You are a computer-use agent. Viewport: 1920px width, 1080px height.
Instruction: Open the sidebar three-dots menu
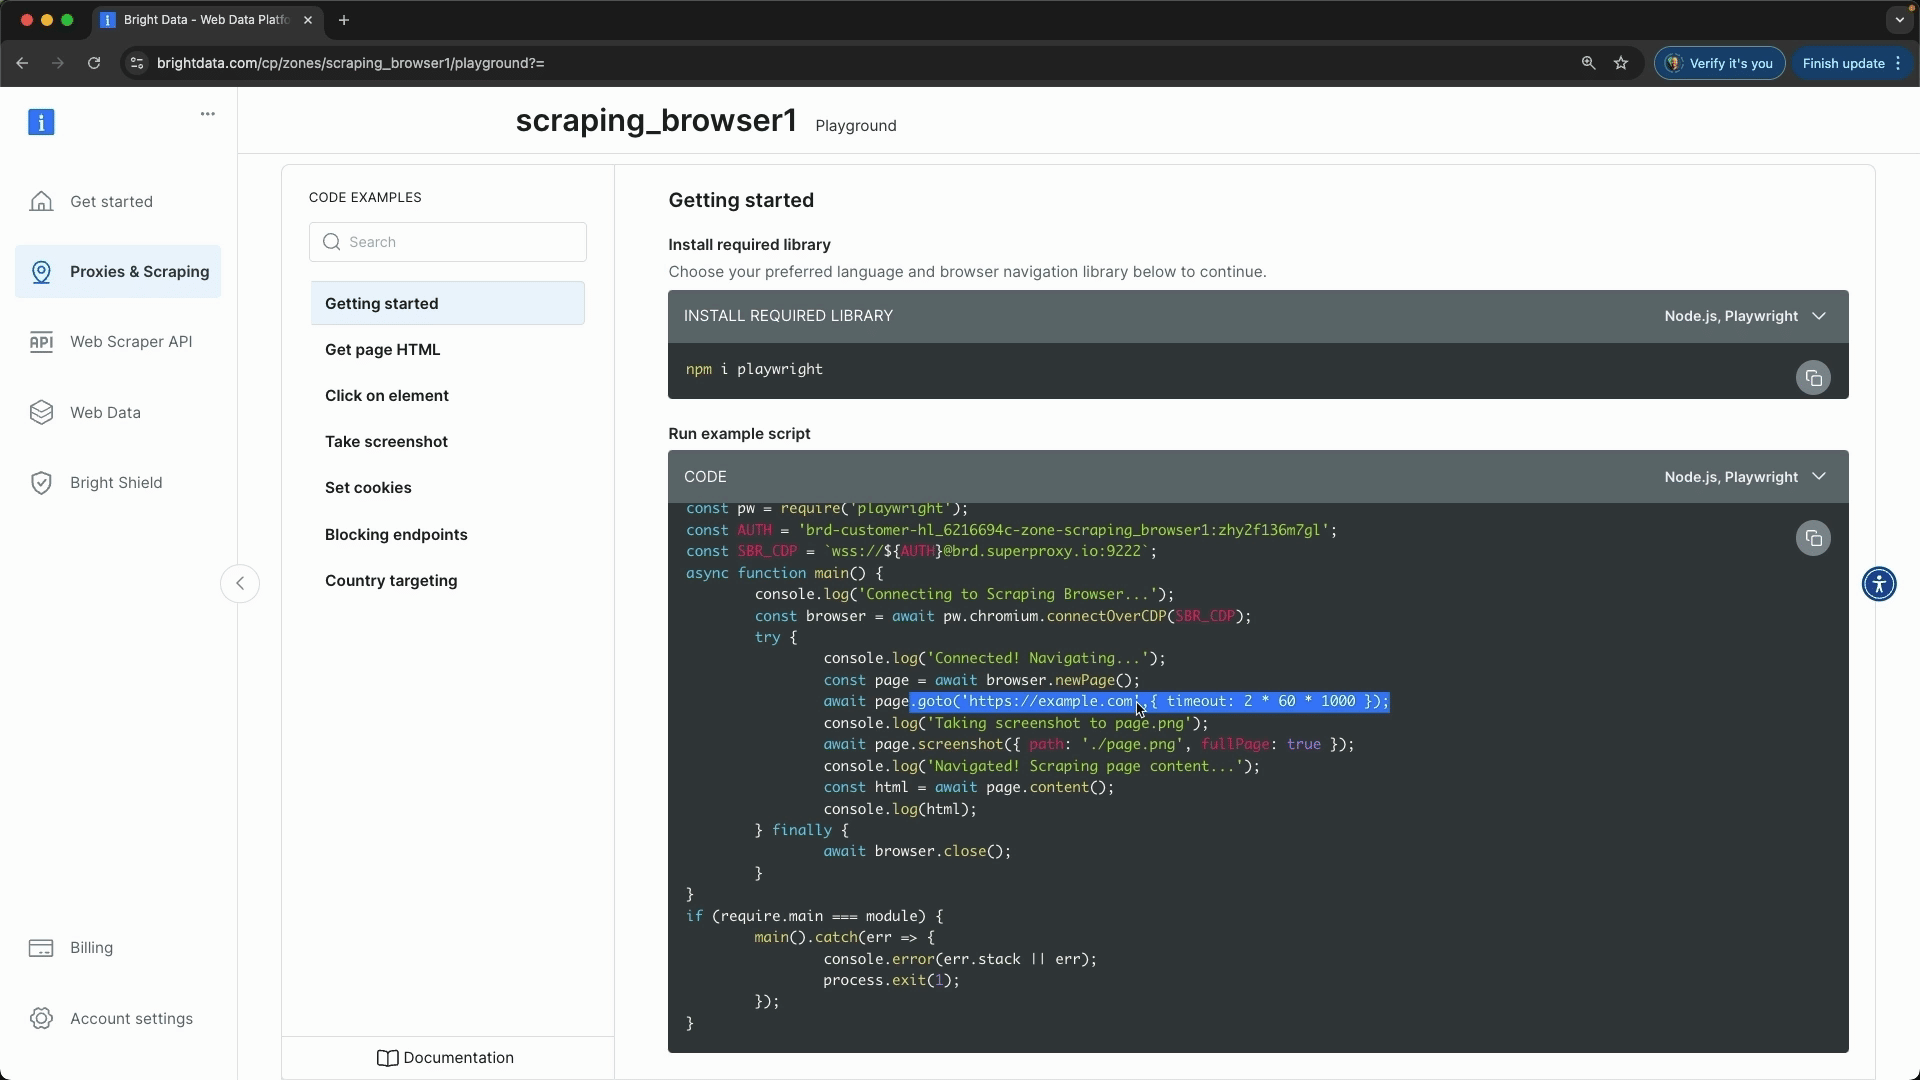(x=208, y=114)
